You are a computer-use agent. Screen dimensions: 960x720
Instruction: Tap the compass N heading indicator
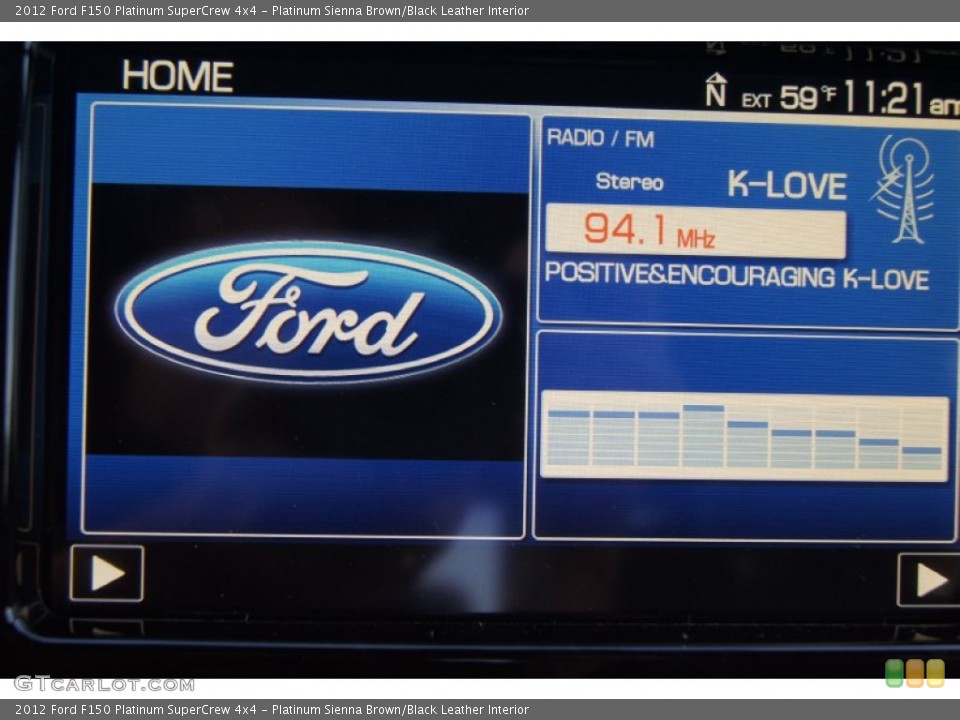[x=715, y=90]
